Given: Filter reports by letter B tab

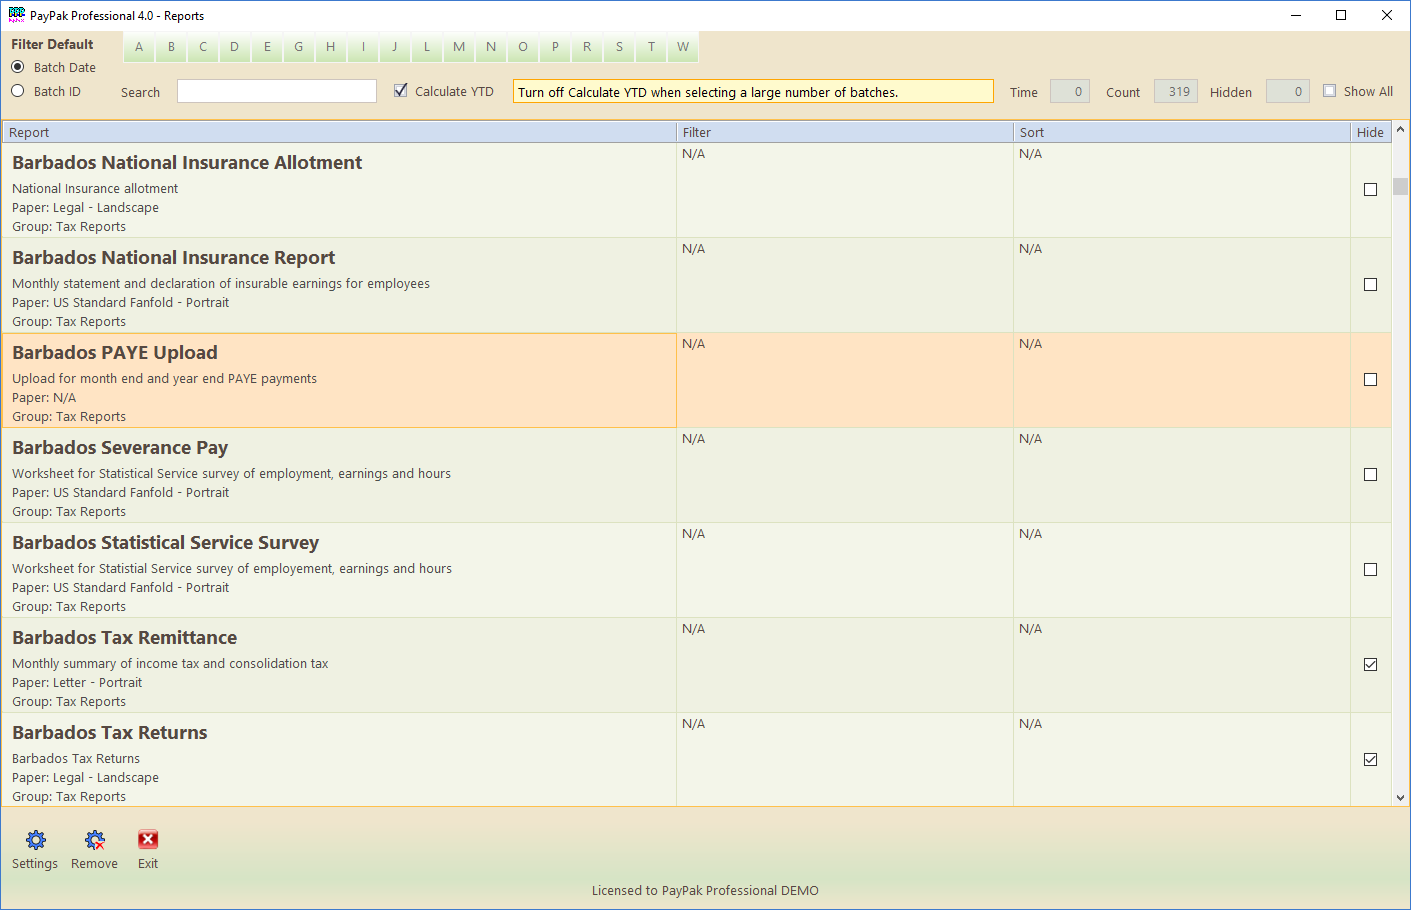Looking at the screenshot, I should click(171, 47).
